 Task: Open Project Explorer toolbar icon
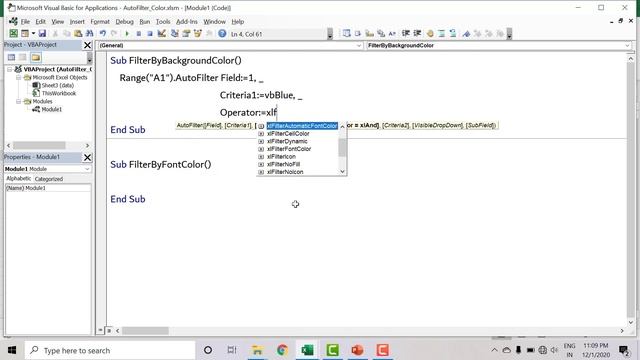pos(175,34)
